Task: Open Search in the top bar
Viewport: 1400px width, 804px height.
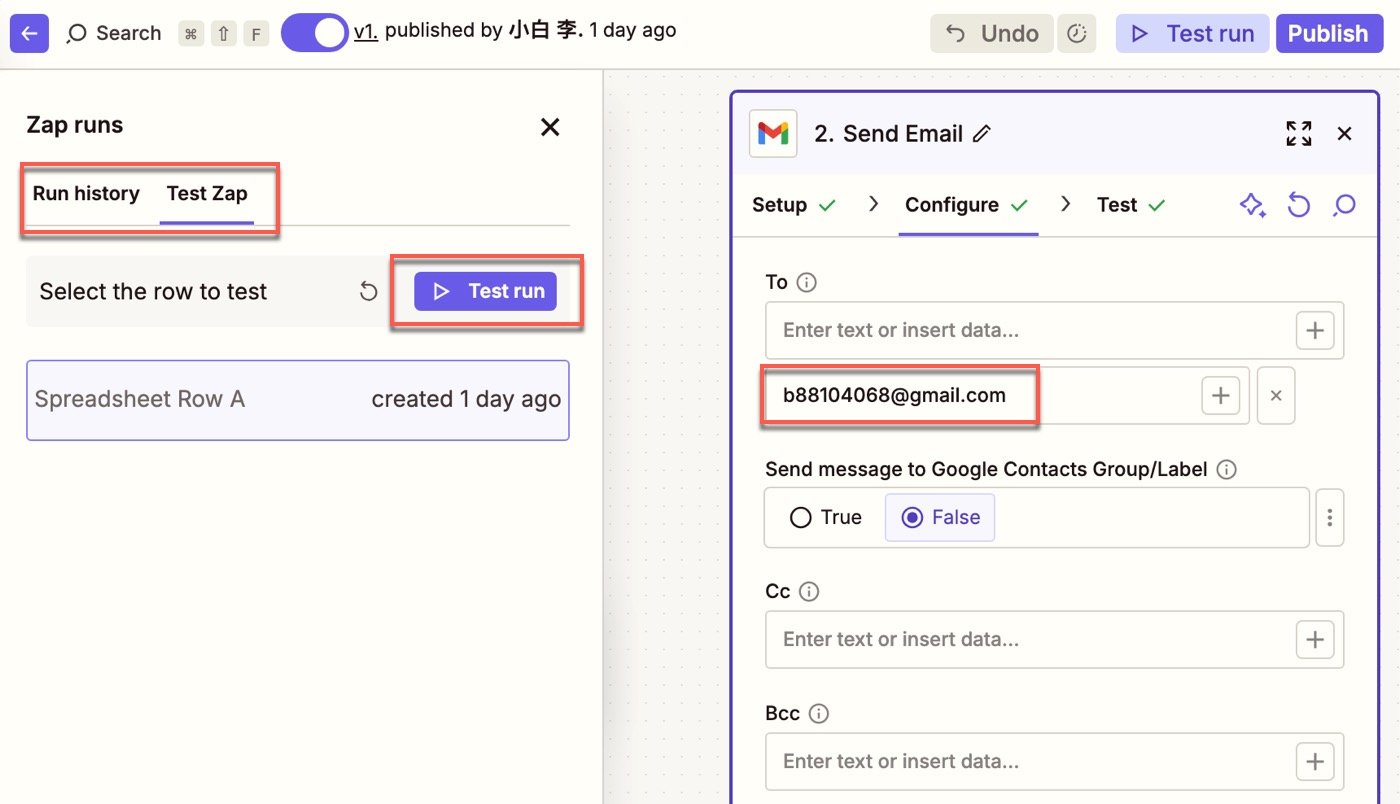Action: click(114, 33)
